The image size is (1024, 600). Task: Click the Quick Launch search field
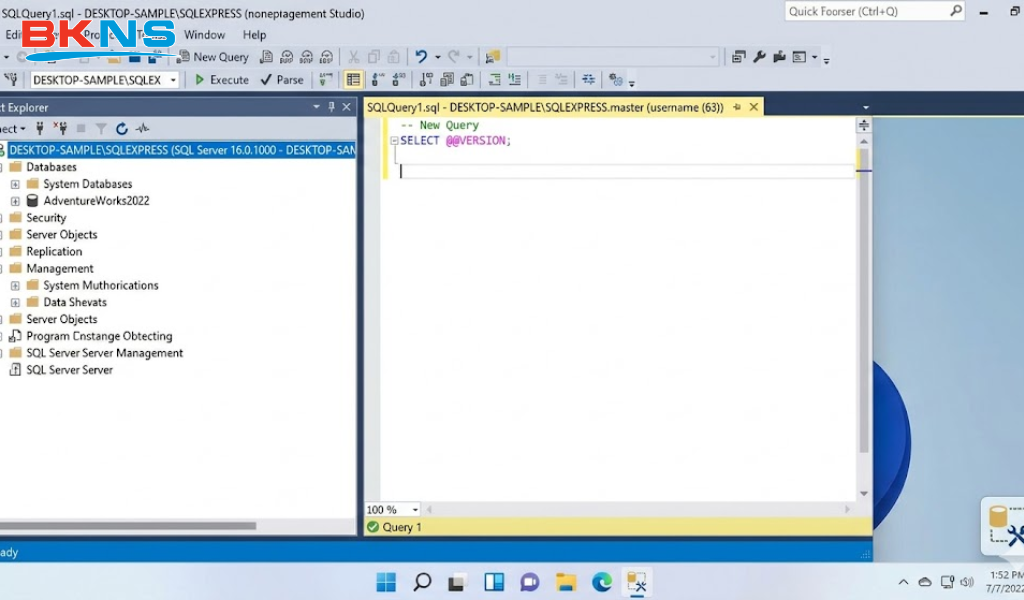click(x=874, y=11)
